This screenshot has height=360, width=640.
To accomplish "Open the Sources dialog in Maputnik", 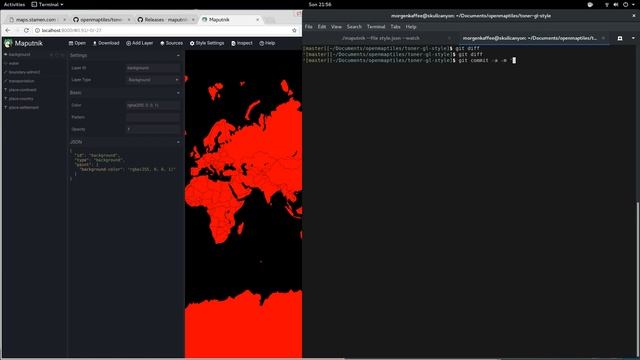I will point(171,43).
